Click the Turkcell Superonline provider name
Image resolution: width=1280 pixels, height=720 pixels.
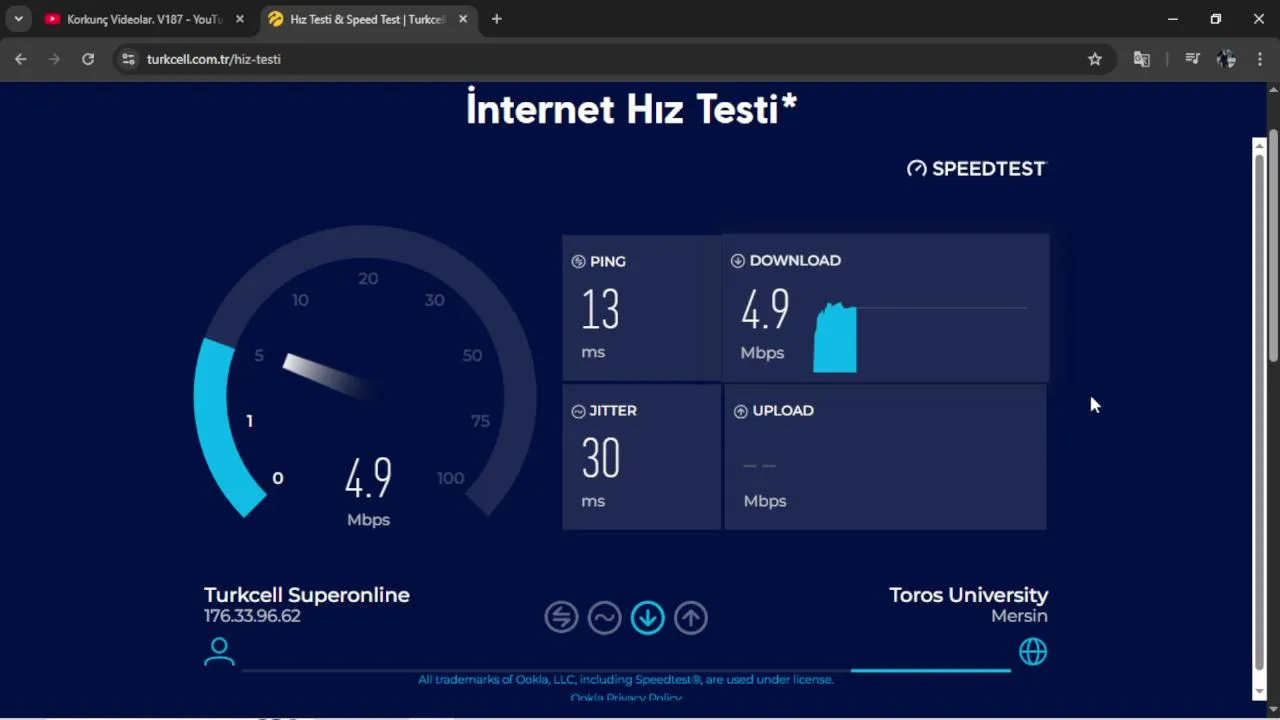tap(307, 595)
